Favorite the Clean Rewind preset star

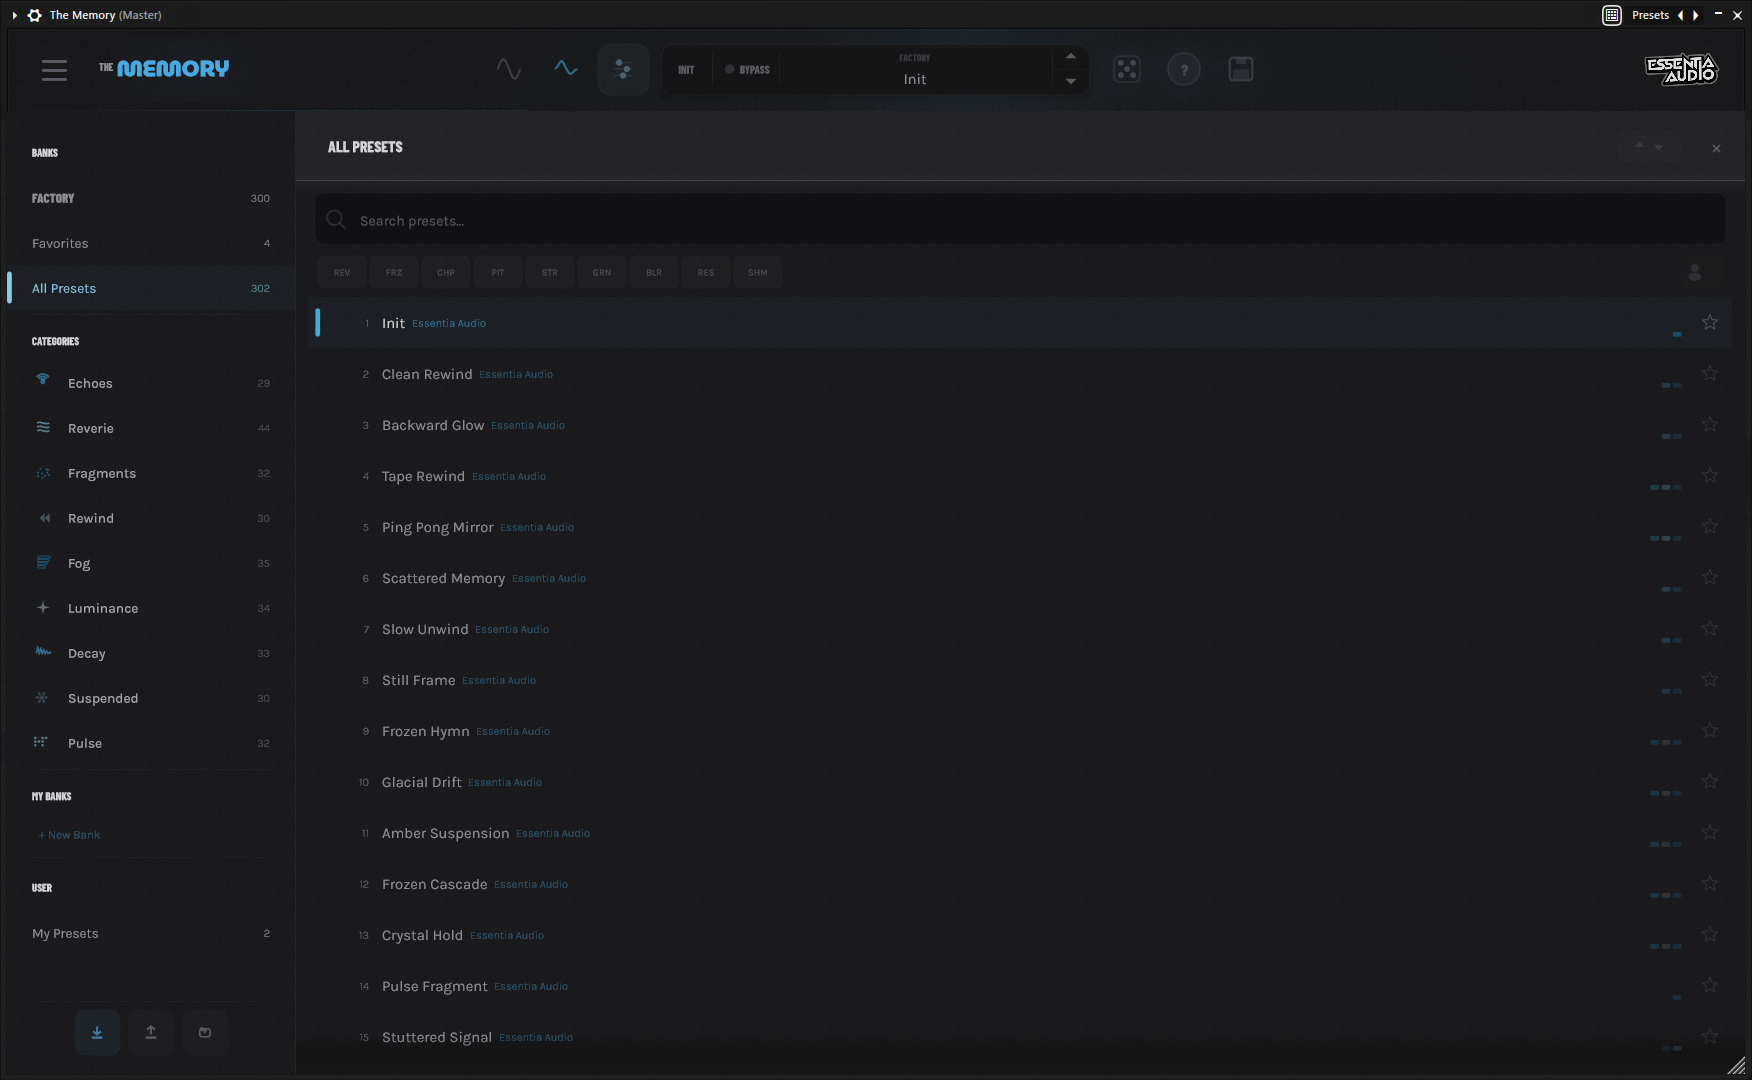(x=1710, y=372)
